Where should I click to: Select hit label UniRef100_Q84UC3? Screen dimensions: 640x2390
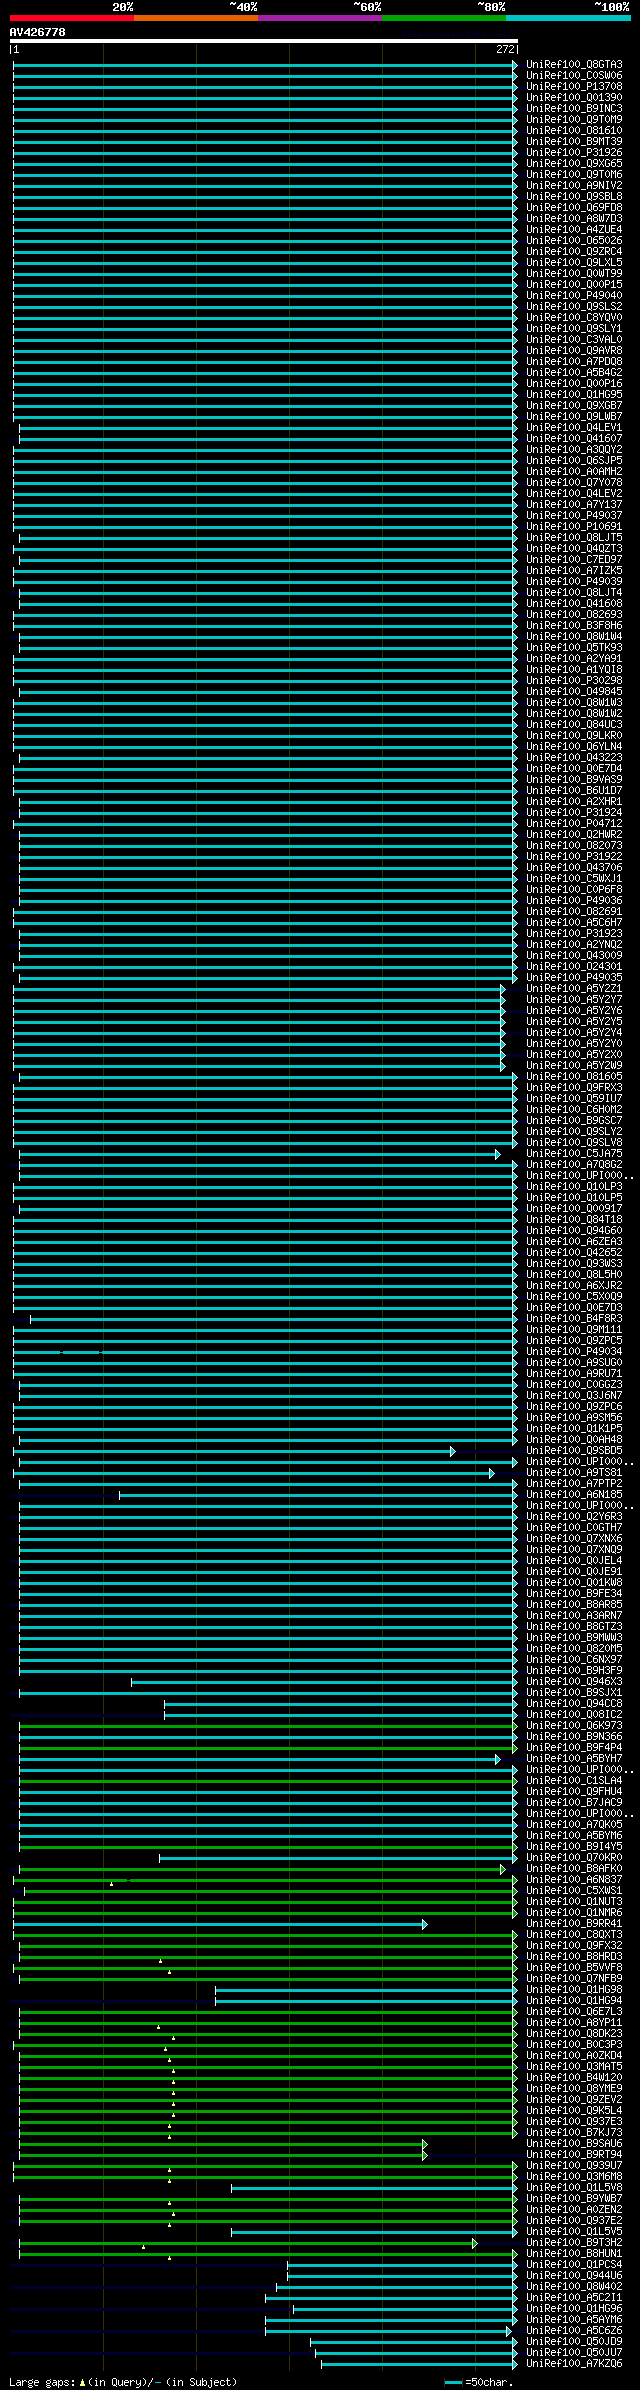(574, 725)
